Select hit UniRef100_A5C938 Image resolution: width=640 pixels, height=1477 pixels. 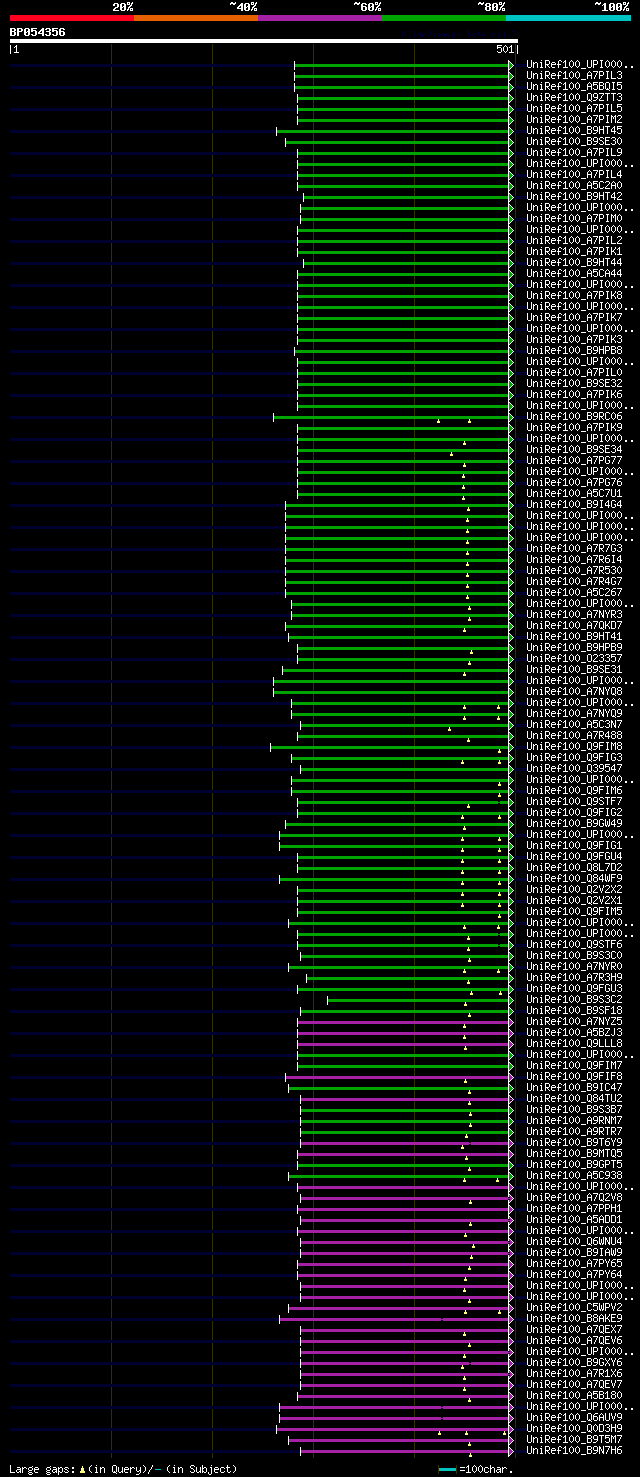(x=574, y=1175)
